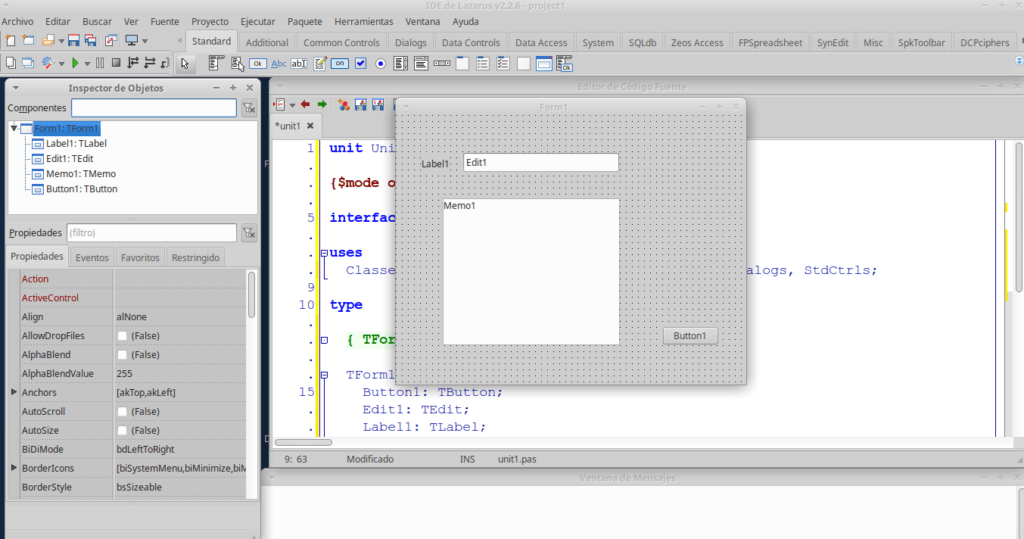This screenshot has width=1024, height=539.
Task: Click the Save All icon
Action: (x=91, y=41)
